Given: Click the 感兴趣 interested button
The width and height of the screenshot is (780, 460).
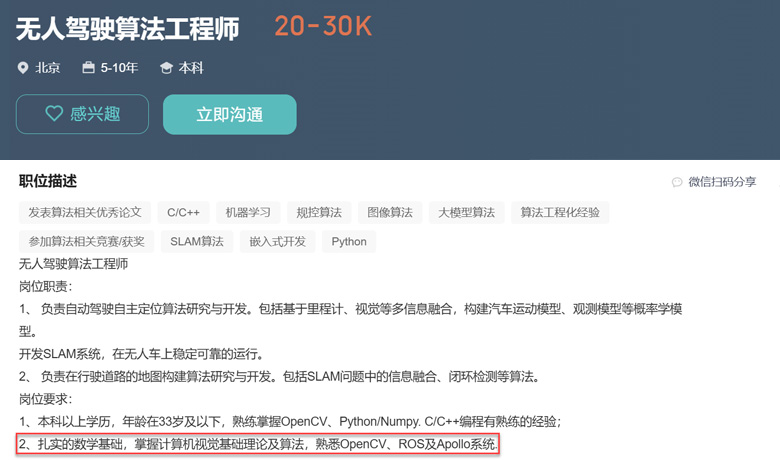Looking at the screenshot, I should (x=82, y=114).
